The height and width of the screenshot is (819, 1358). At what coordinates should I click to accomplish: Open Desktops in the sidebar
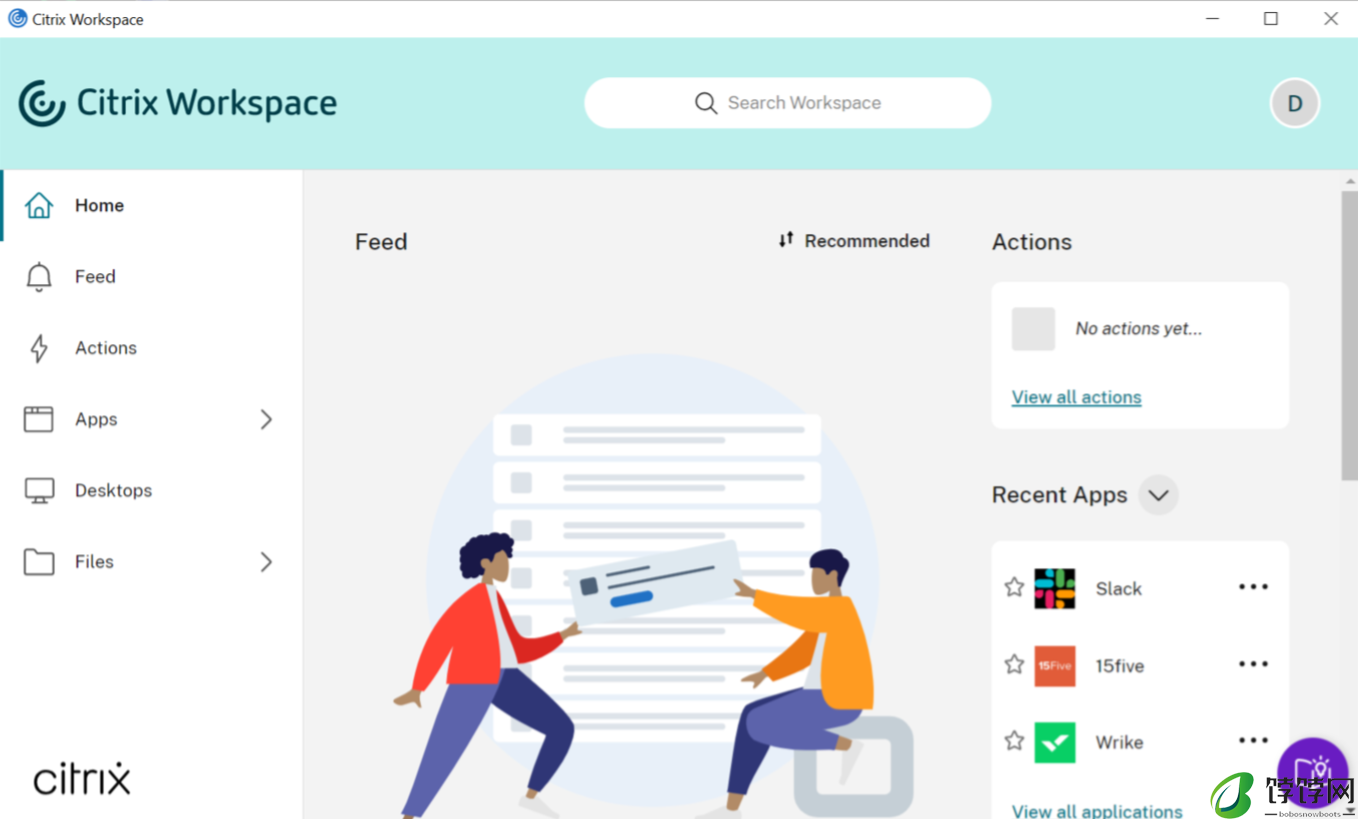click(x=151, y=490)
